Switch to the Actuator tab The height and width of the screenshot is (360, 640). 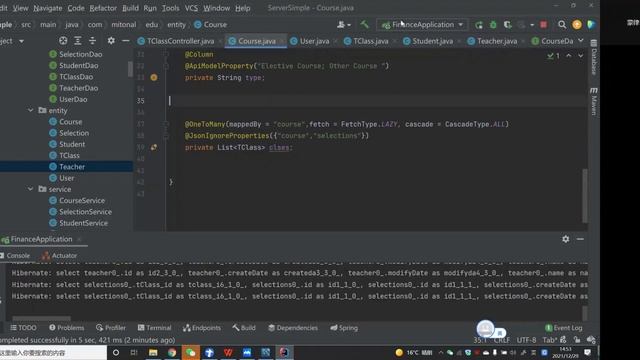click(60, 256)
